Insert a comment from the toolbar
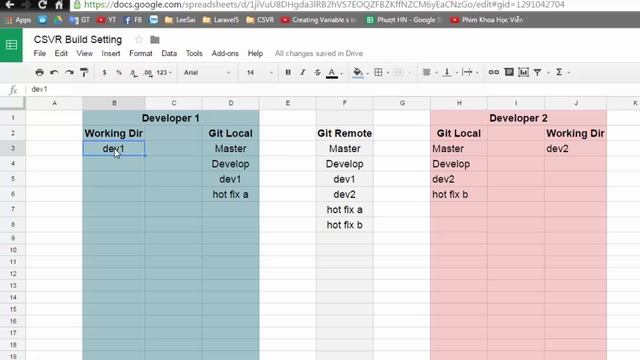The height and width of the screenshot is (360, 640). pos(509,72)
